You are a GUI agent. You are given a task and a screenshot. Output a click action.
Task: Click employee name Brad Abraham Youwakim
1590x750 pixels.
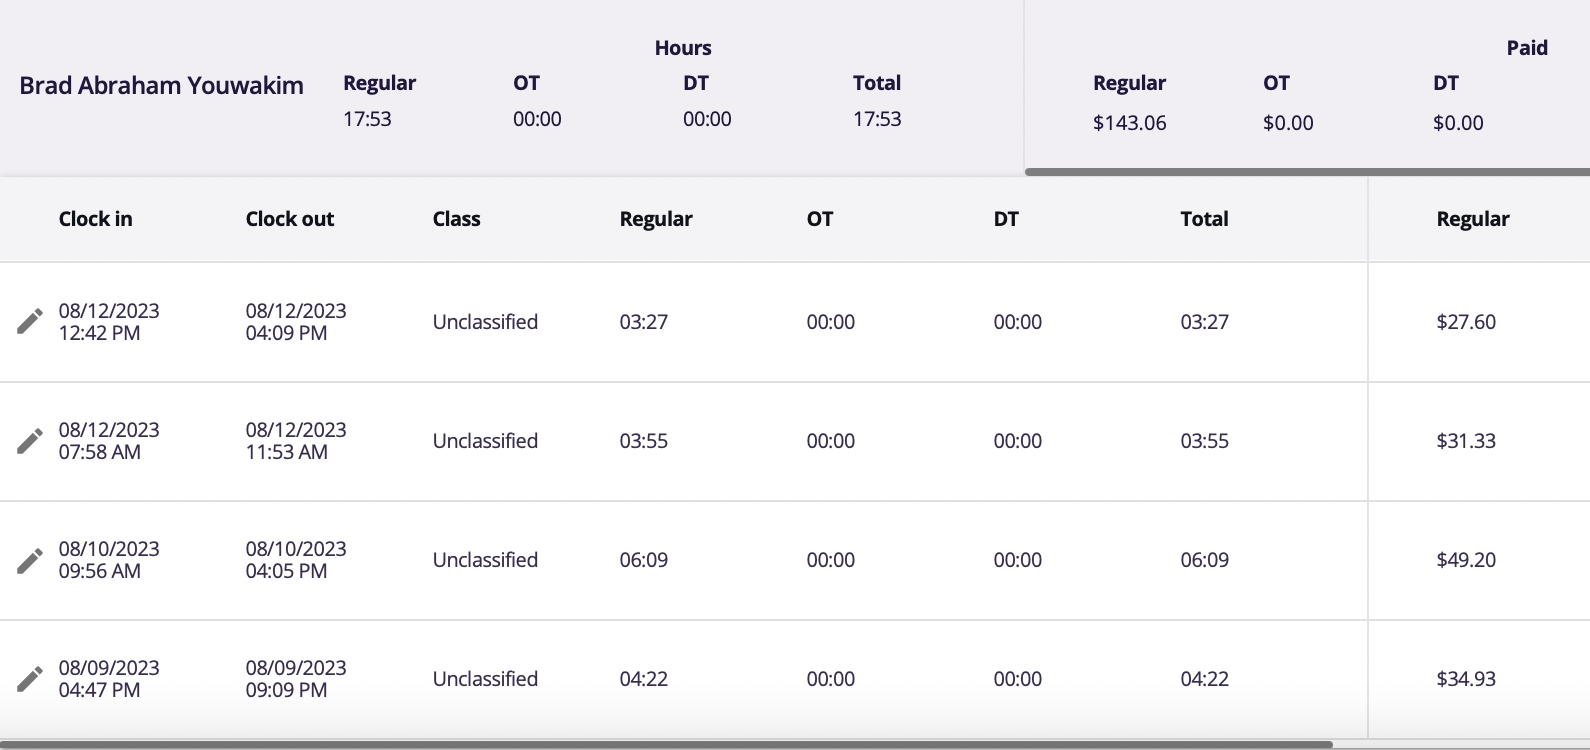pos(161,86)
